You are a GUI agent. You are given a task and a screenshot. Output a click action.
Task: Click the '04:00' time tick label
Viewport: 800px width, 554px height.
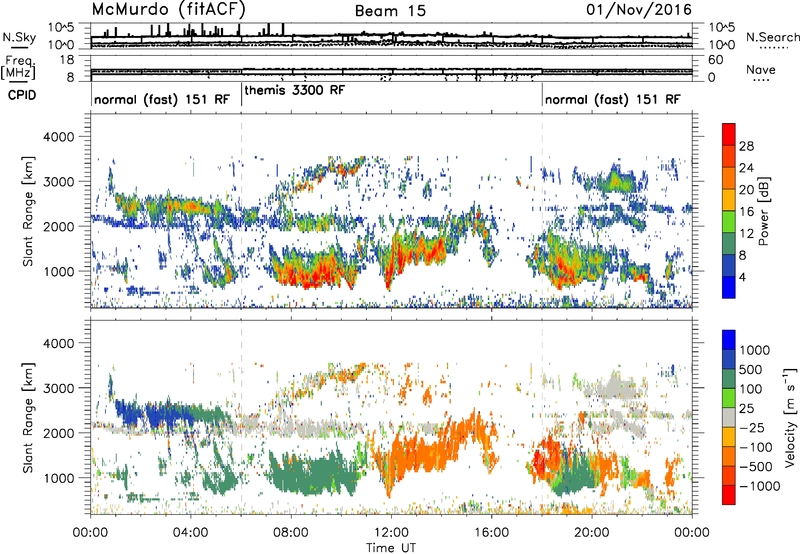point(190,533)
